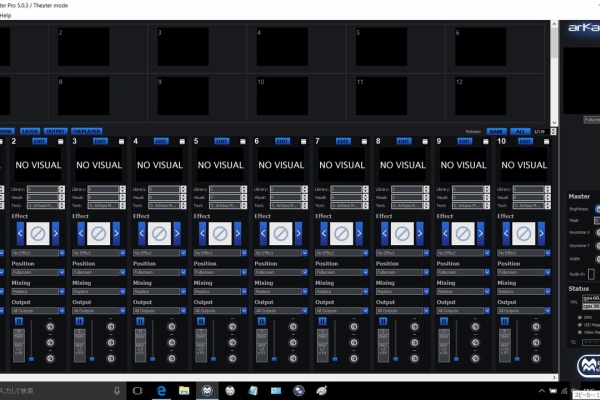The width and height of the screenshot is (600, 400).
Task: Click the Release ALL button
Action: click(x=520, y=131)
